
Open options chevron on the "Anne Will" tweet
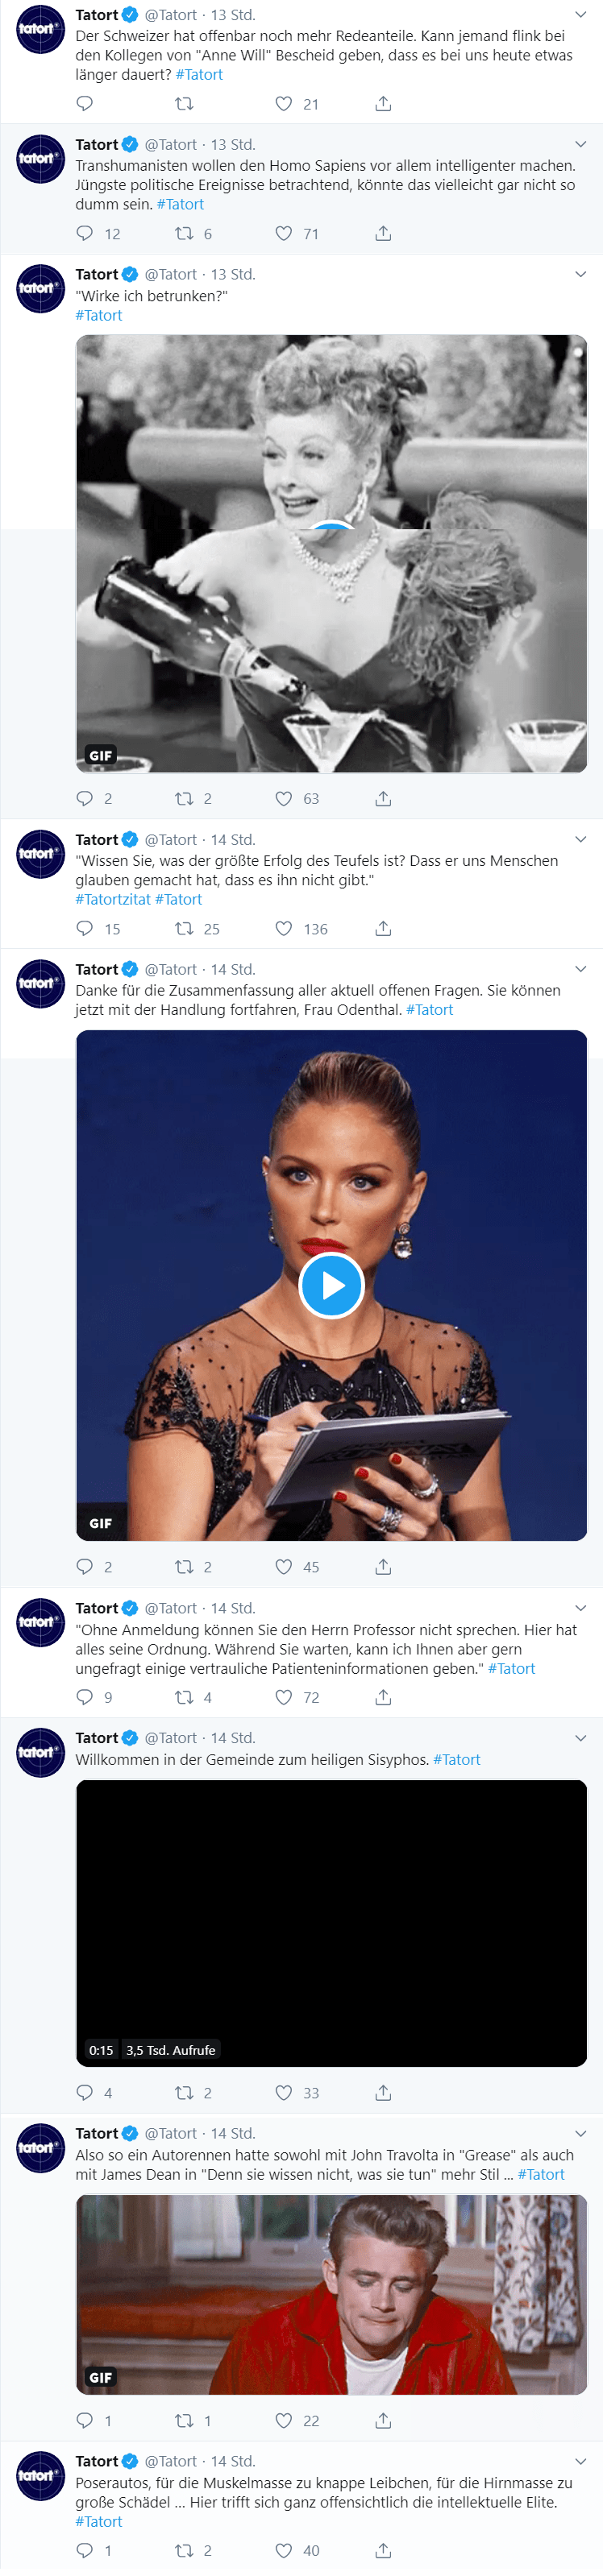point(580,15)
